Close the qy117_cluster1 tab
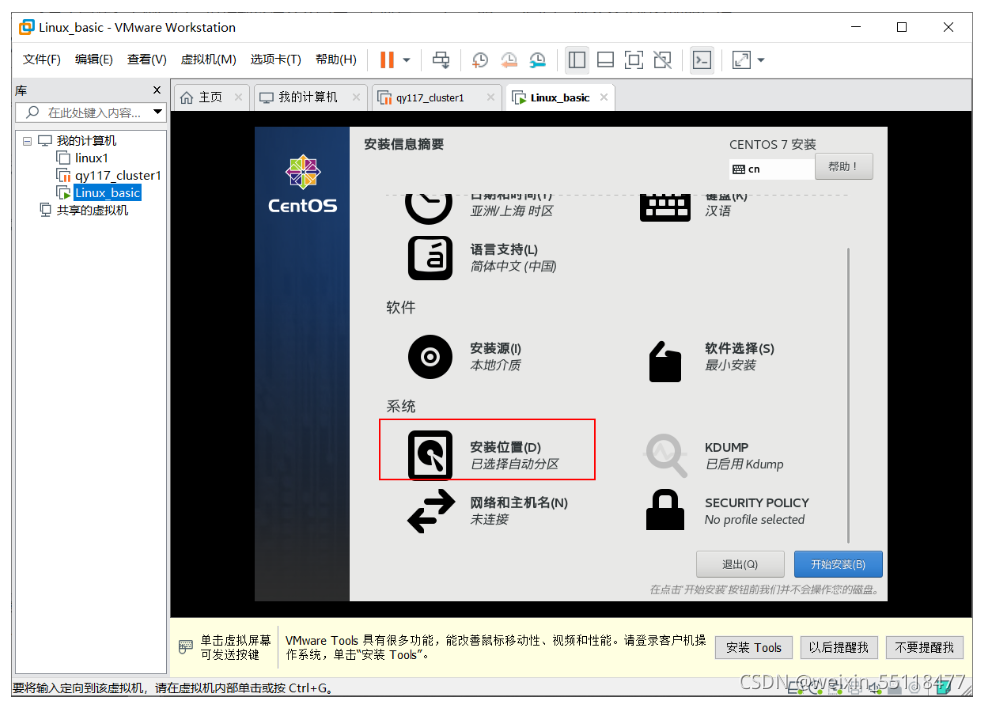Viewport: 981px width, 702px height. [x=490, y=97]
